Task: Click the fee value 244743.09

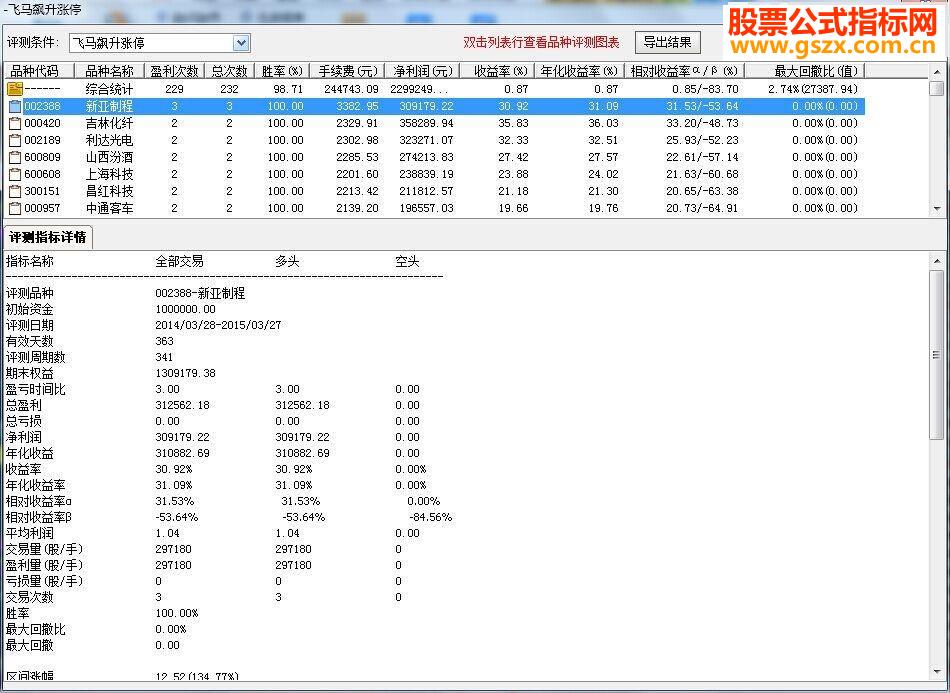Action: (x=351, y=89)
